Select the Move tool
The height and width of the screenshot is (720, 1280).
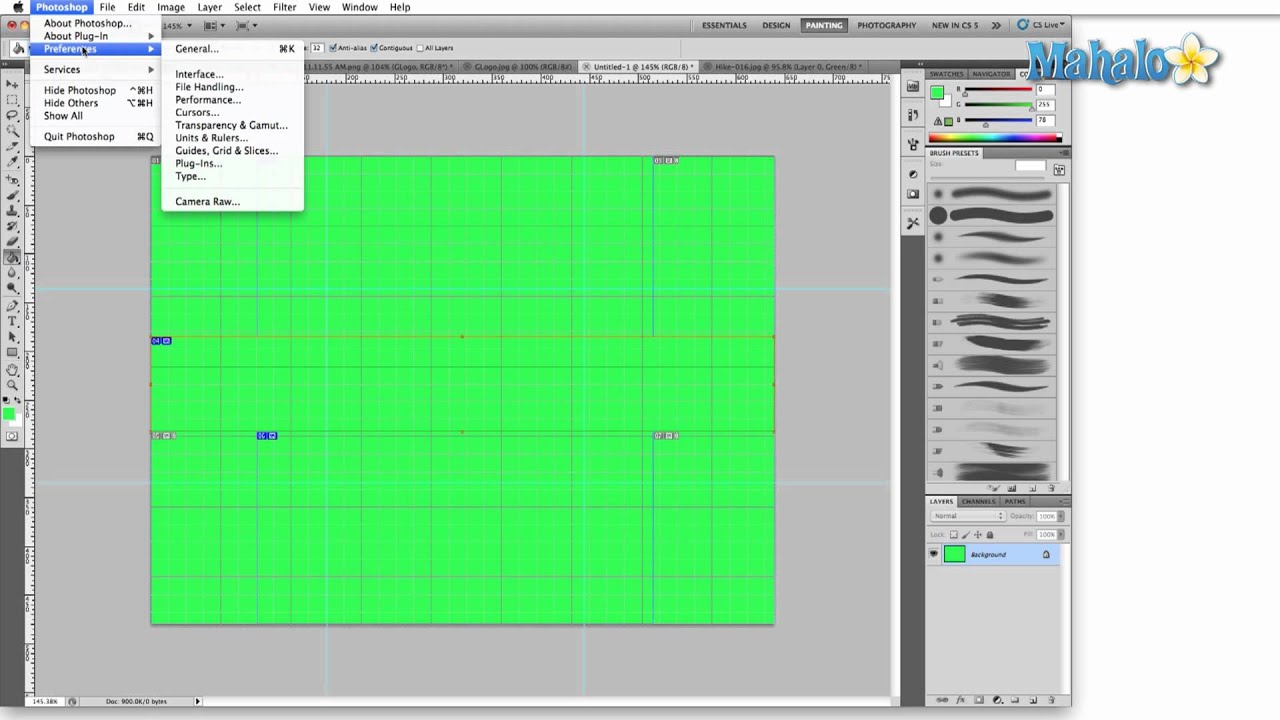(13, 84)
